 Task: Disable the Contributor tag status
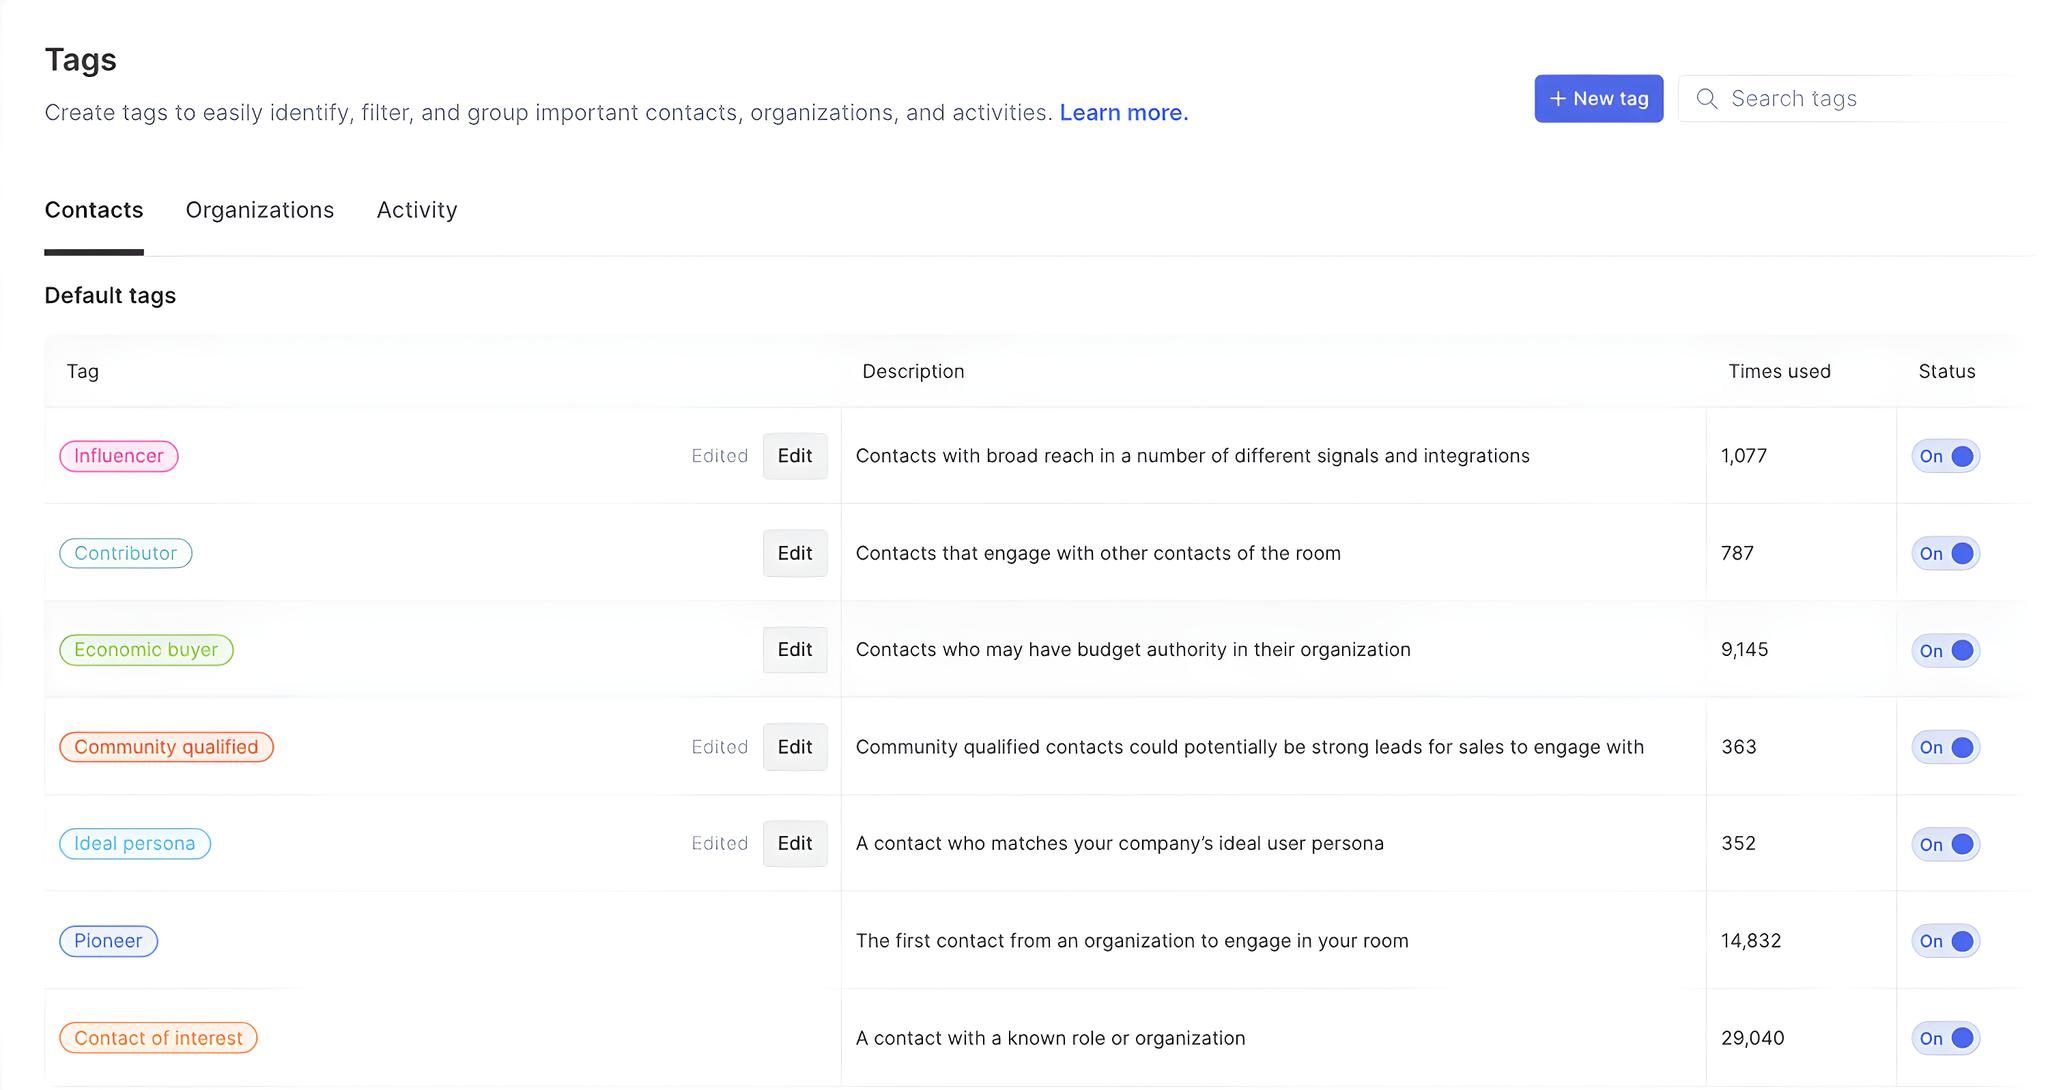click(1945, 553)
